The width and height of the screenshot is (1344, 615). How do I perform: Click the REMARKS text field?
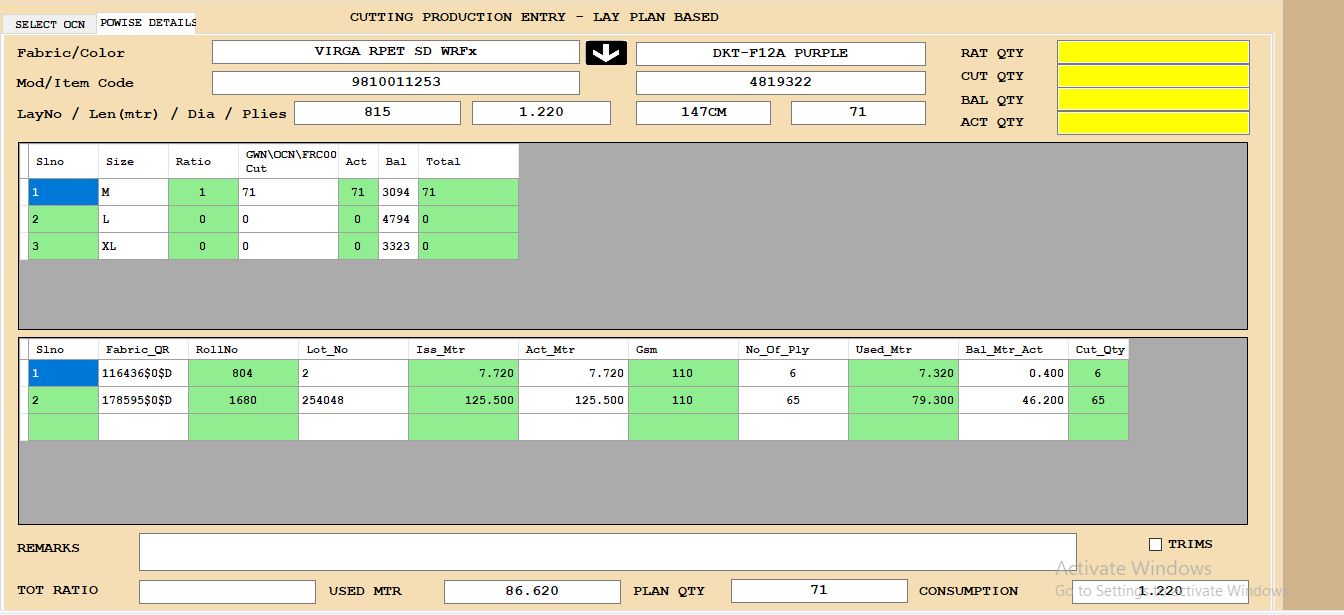click(x=607, y=551)
